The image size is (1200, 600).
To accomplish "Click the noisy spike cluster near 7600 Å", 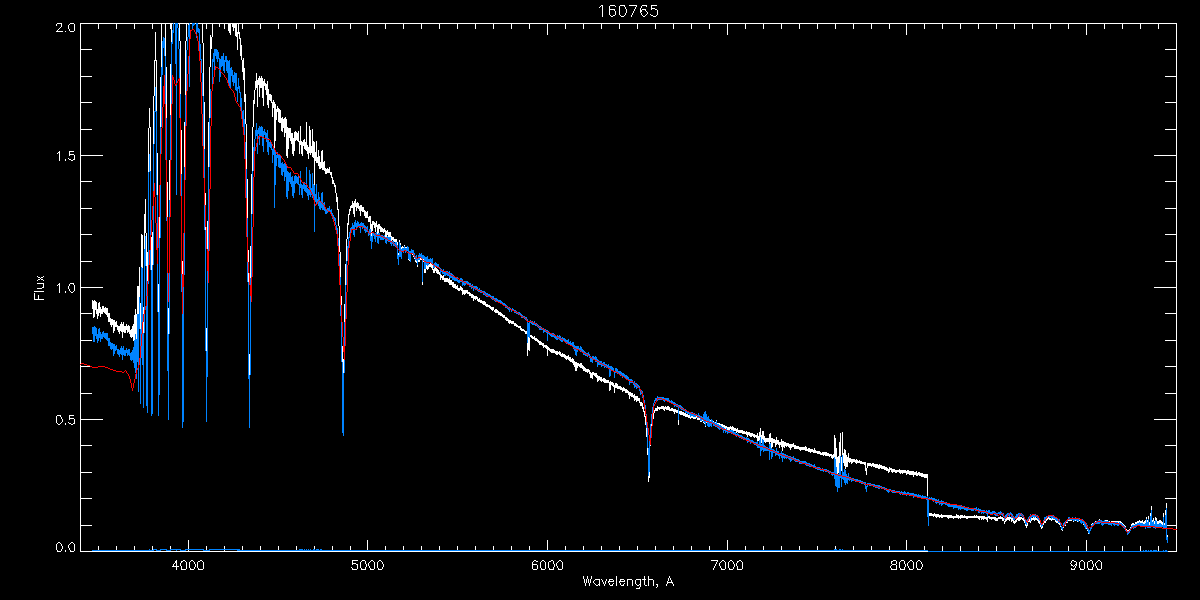I will 841,460.
